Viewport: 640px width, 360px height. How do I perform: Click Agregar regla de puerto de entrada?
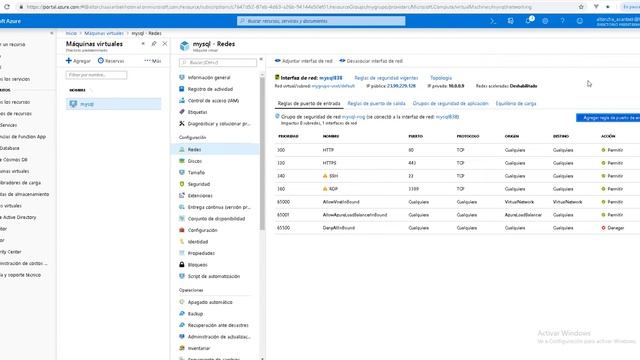608,118
